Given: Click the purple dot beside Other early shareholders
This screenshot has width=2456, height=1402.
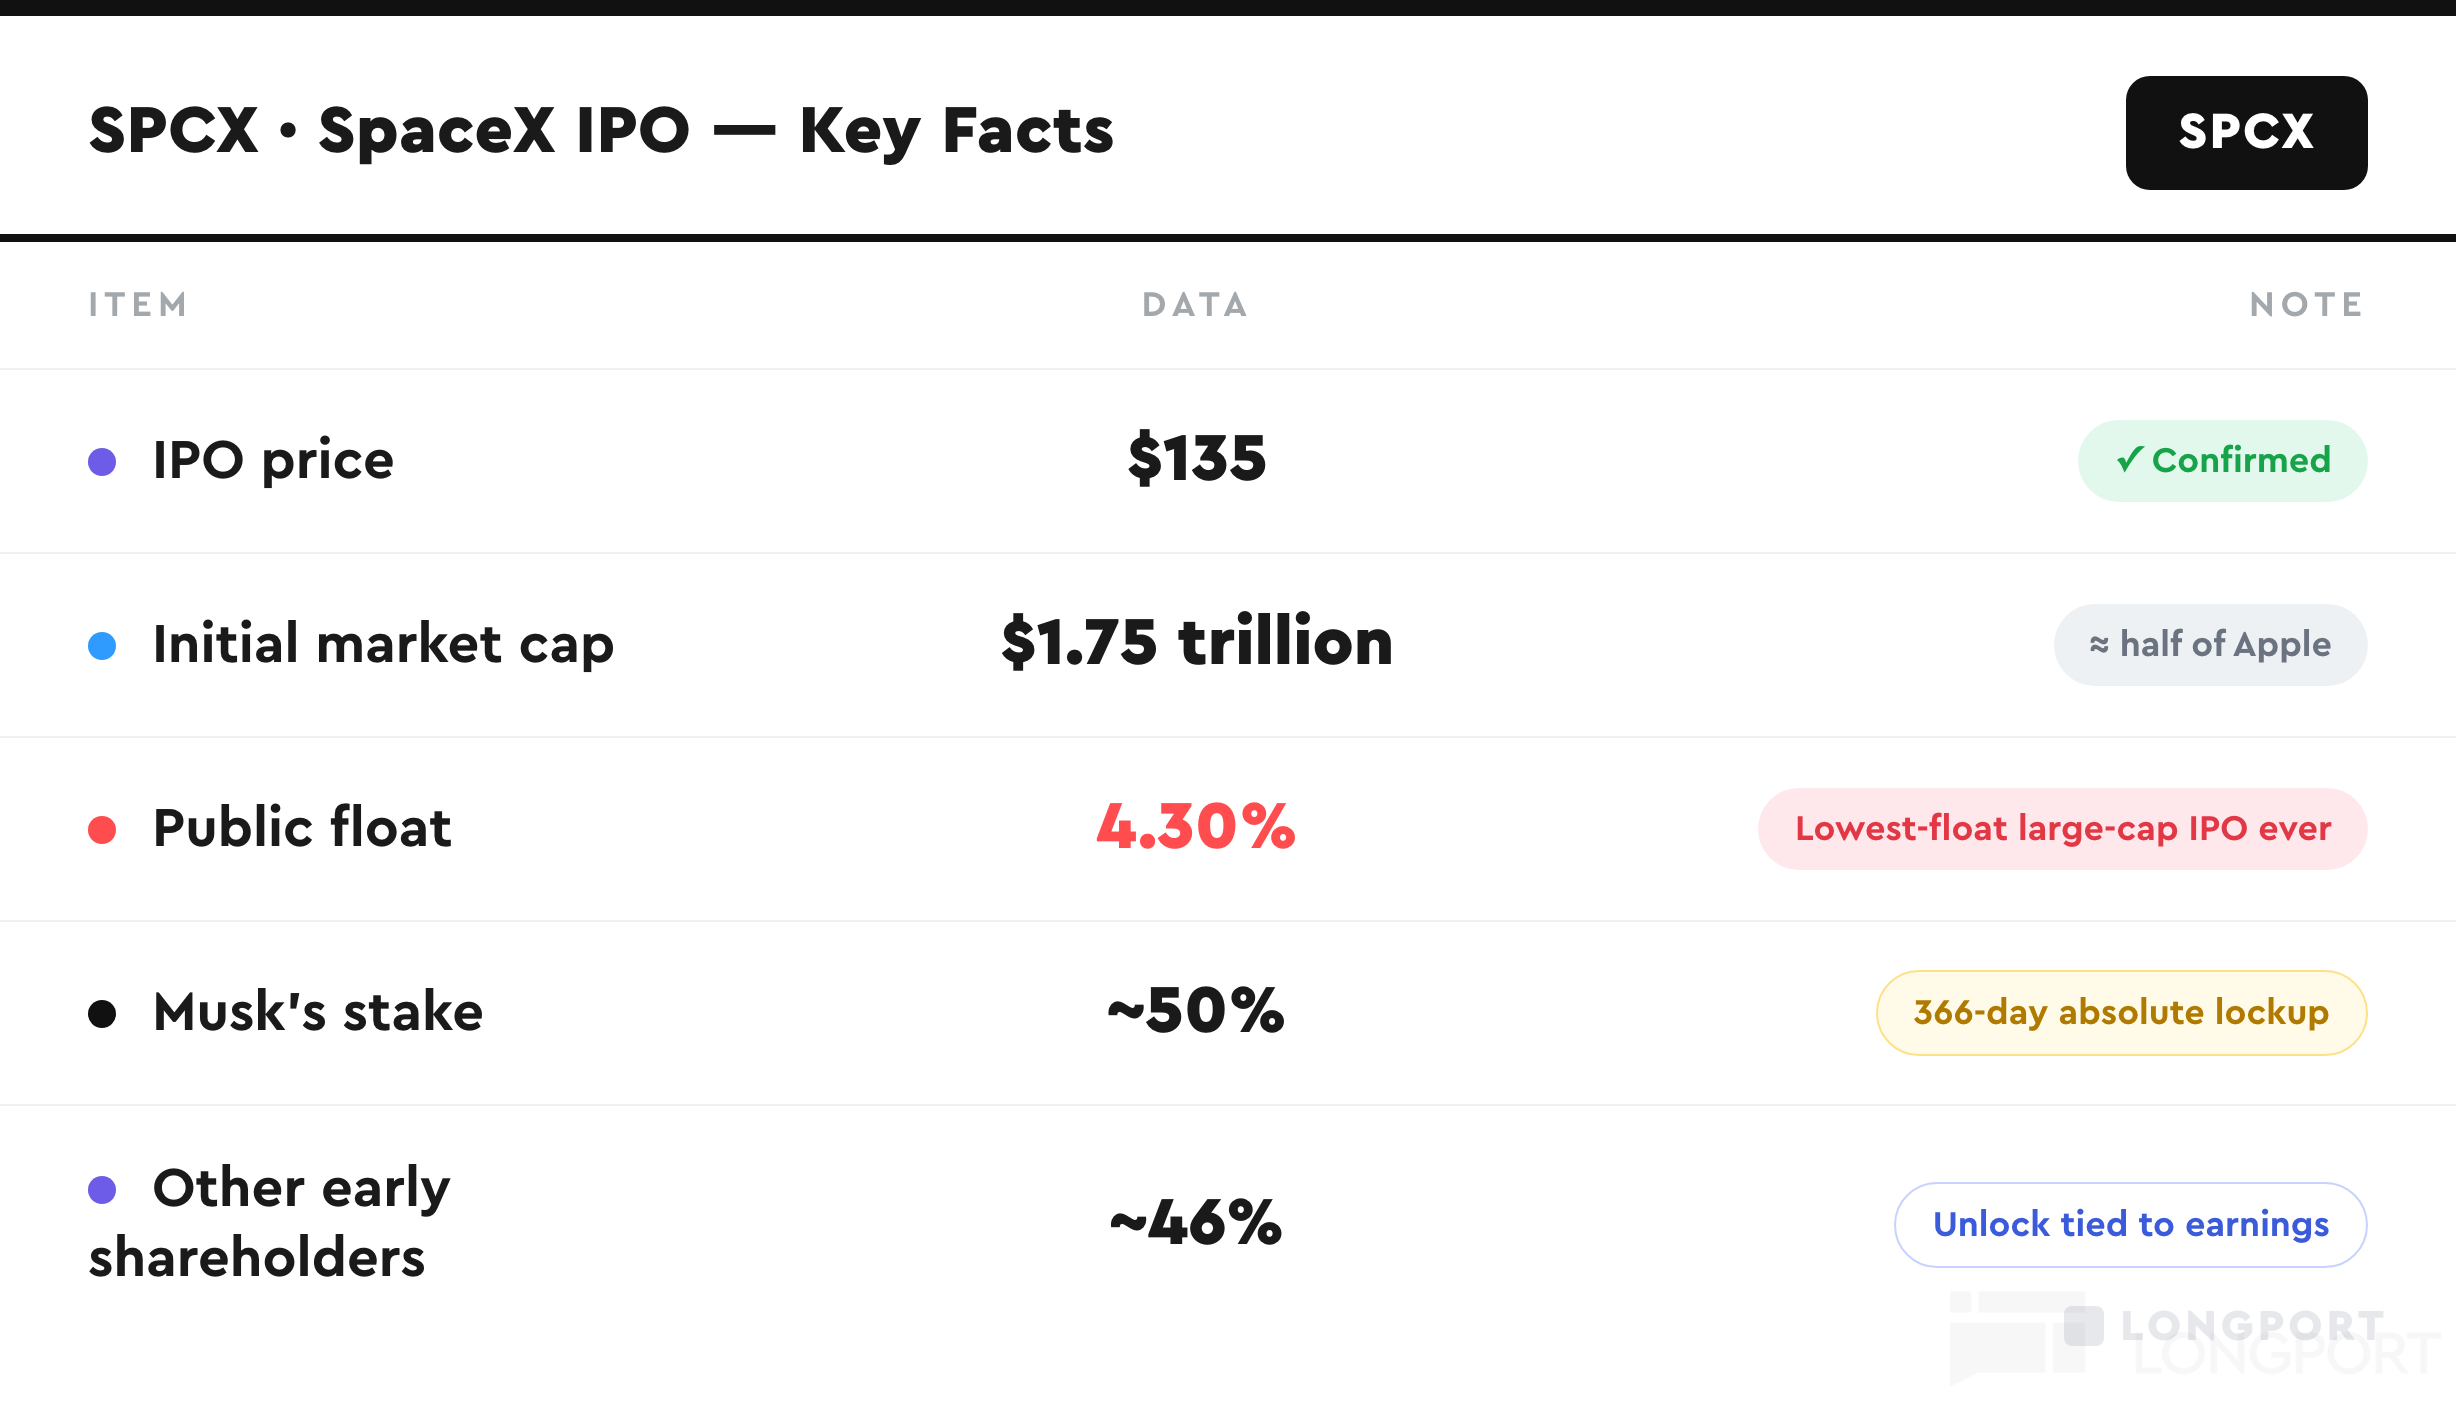Looking at the screenshot, I should [x=102, y=1189].
